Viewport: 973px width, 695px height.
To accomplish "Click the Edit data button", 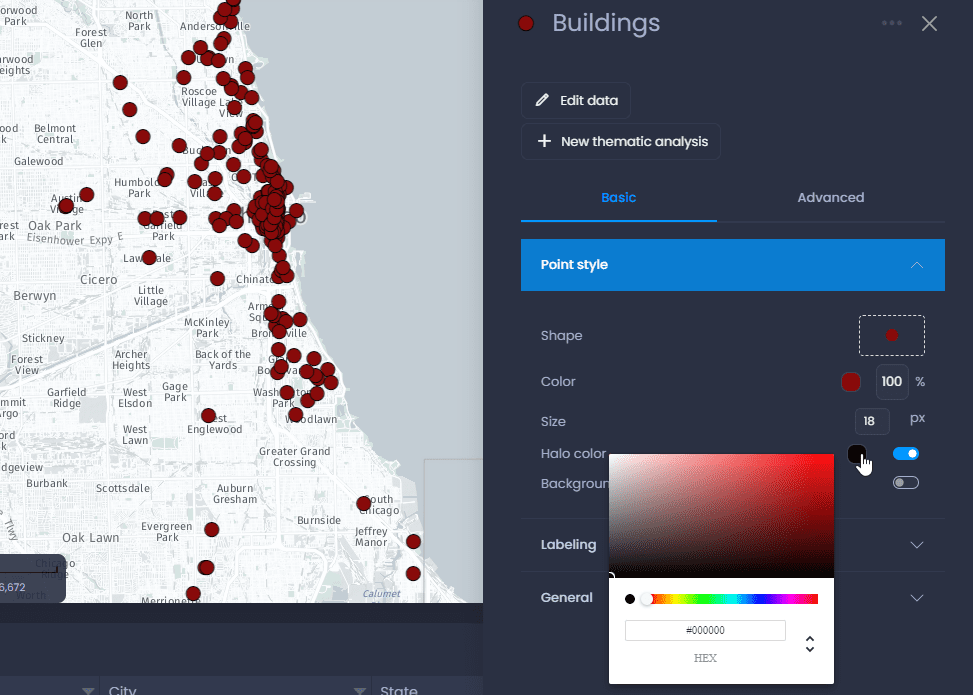I will pos(576,101).
